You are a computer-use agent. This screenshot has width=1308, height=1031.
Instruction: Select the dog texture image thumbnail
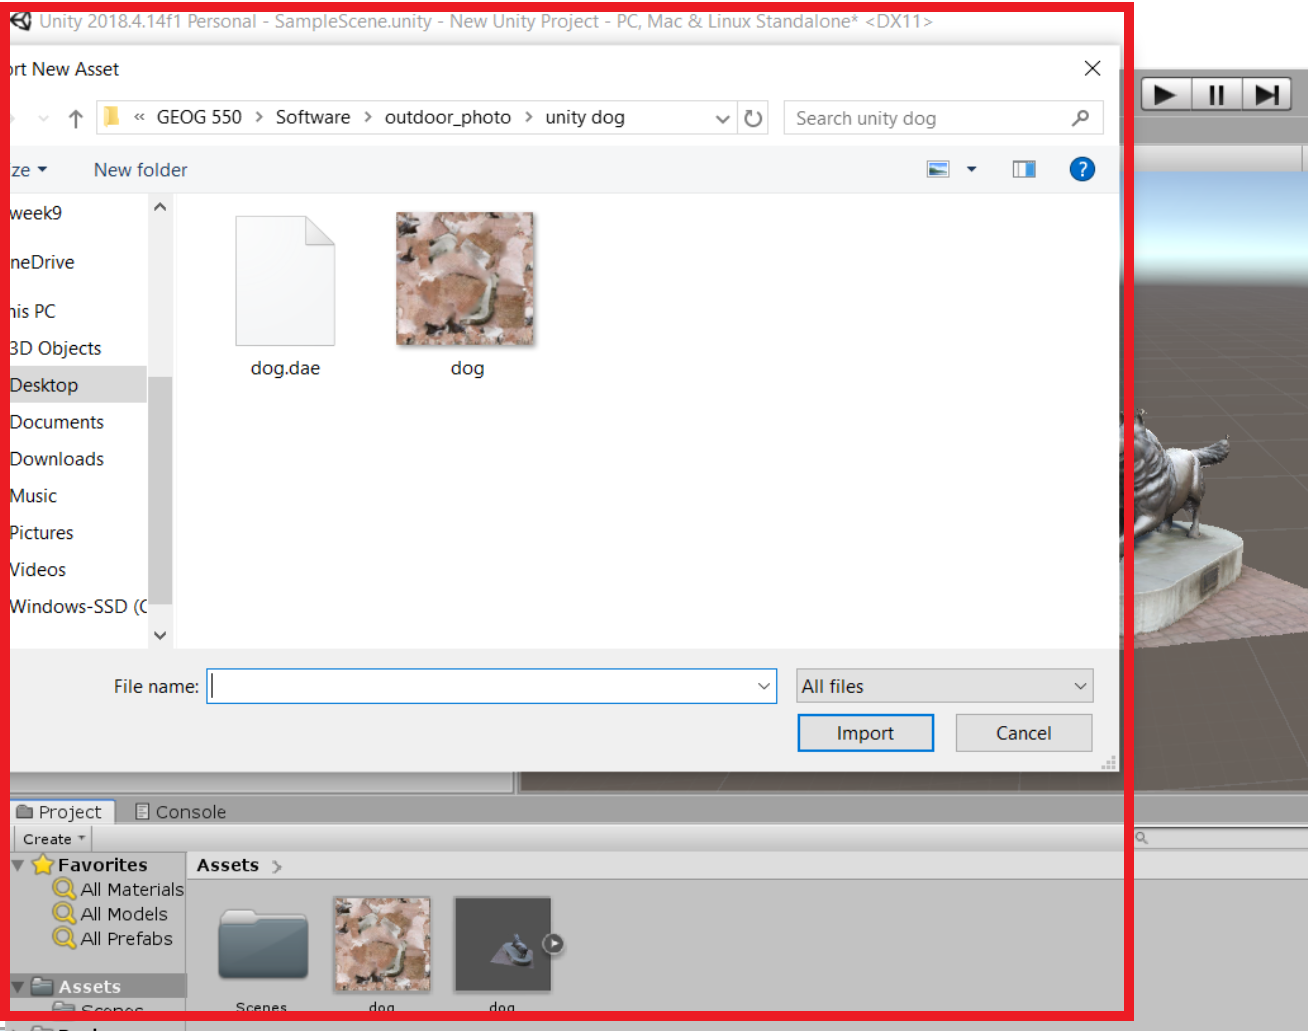(x=465, y=280)
